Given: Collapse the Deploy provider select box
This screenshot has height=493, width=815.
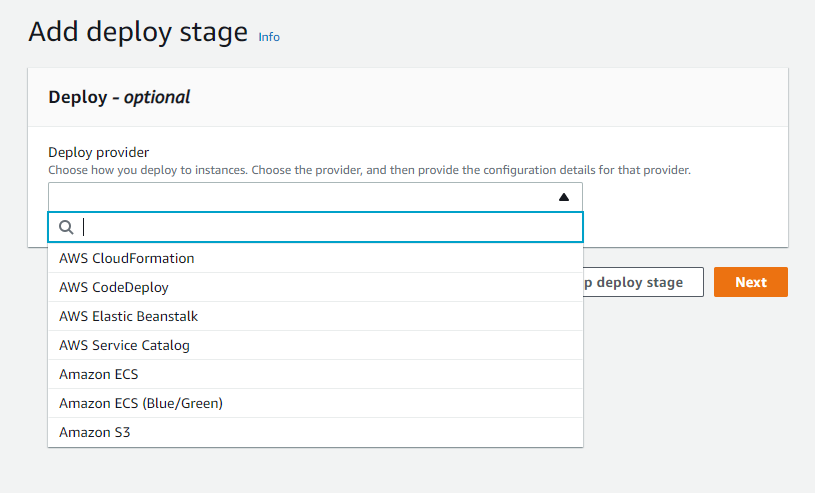Looking at the screenshot, I should (x=300, y=197).
